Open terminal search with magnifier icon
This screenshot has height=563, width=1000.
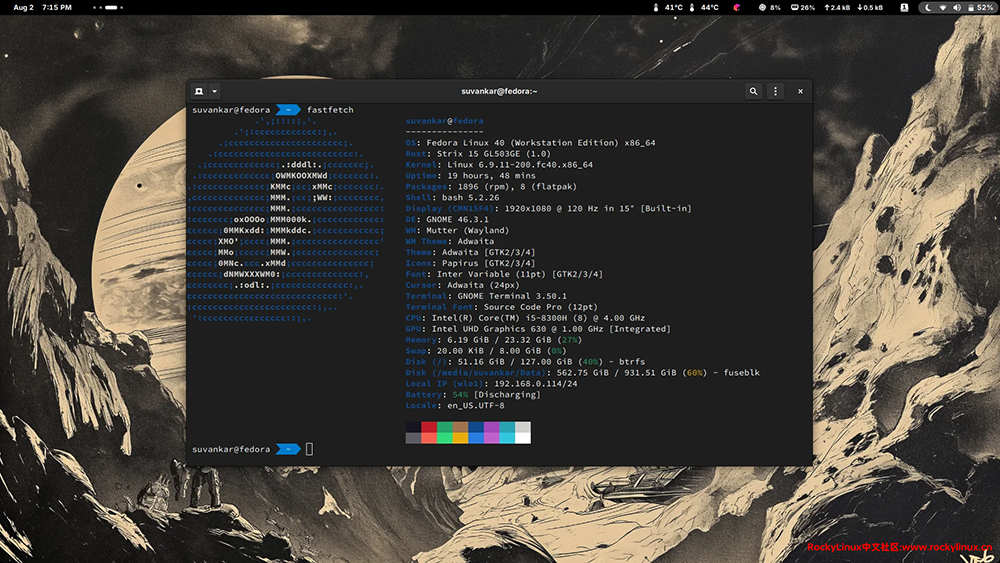coord(753,91)
